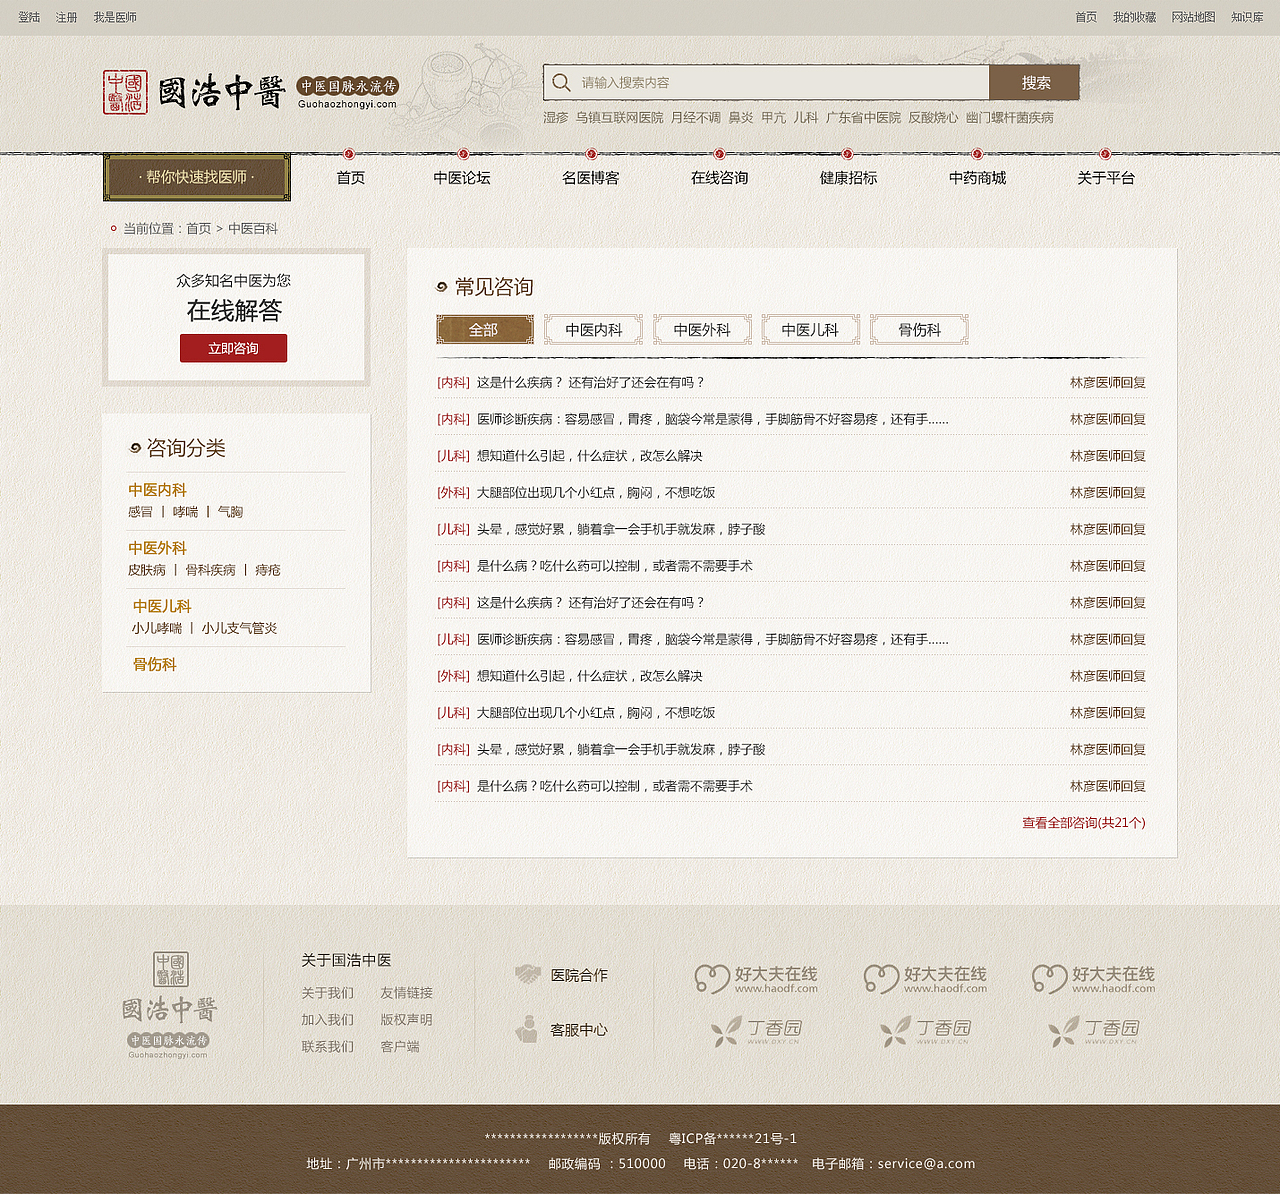
Task: Open sidebar subcategory 气胸
Action: click(x=230, y=512)
